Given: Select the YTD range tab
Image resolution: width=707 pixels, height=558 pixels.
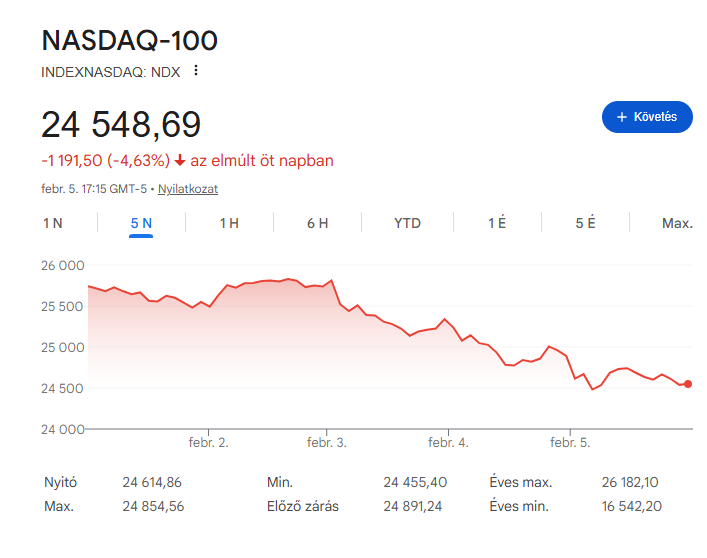Looking at the screenshot, I should pos(407,223).
